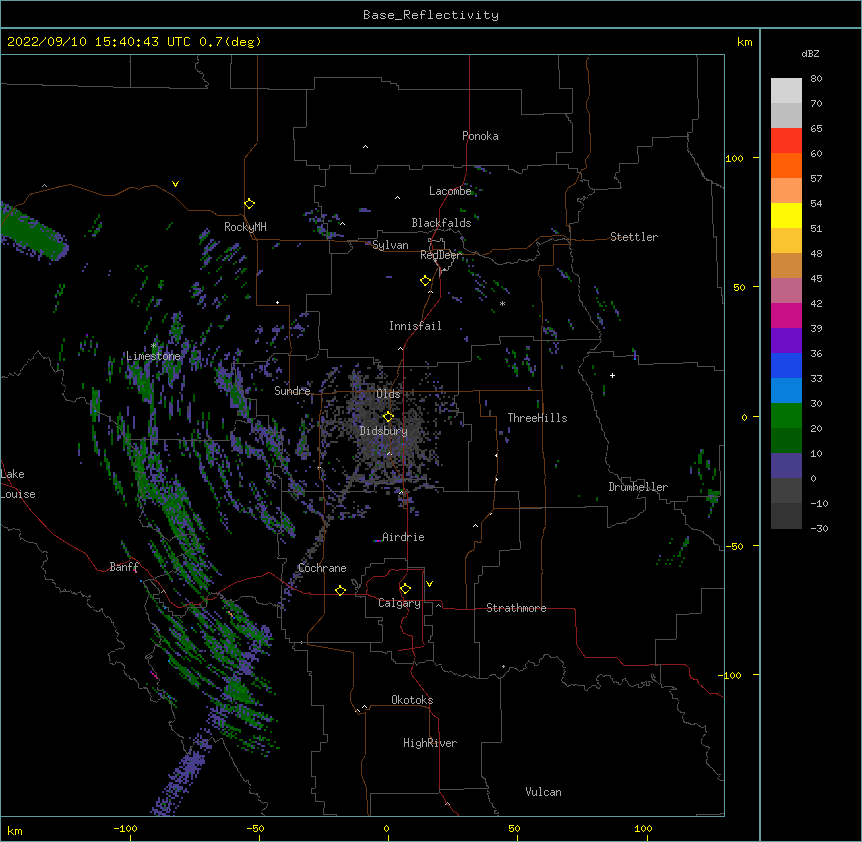Viewport: 862px width, 842px height.
Task: Click the yellow diamond marker south of RedDeer
Action: pyautogui.click(x=426, y=281)
